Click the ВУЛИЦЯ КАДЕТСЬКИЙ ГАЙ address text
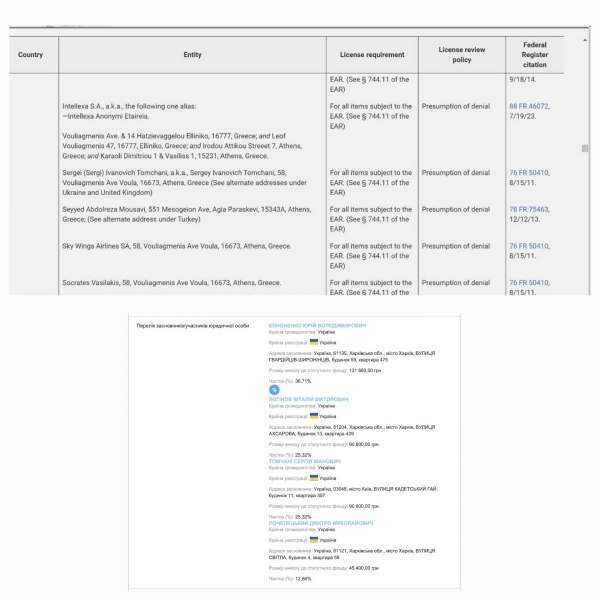 tap(405, 489)
